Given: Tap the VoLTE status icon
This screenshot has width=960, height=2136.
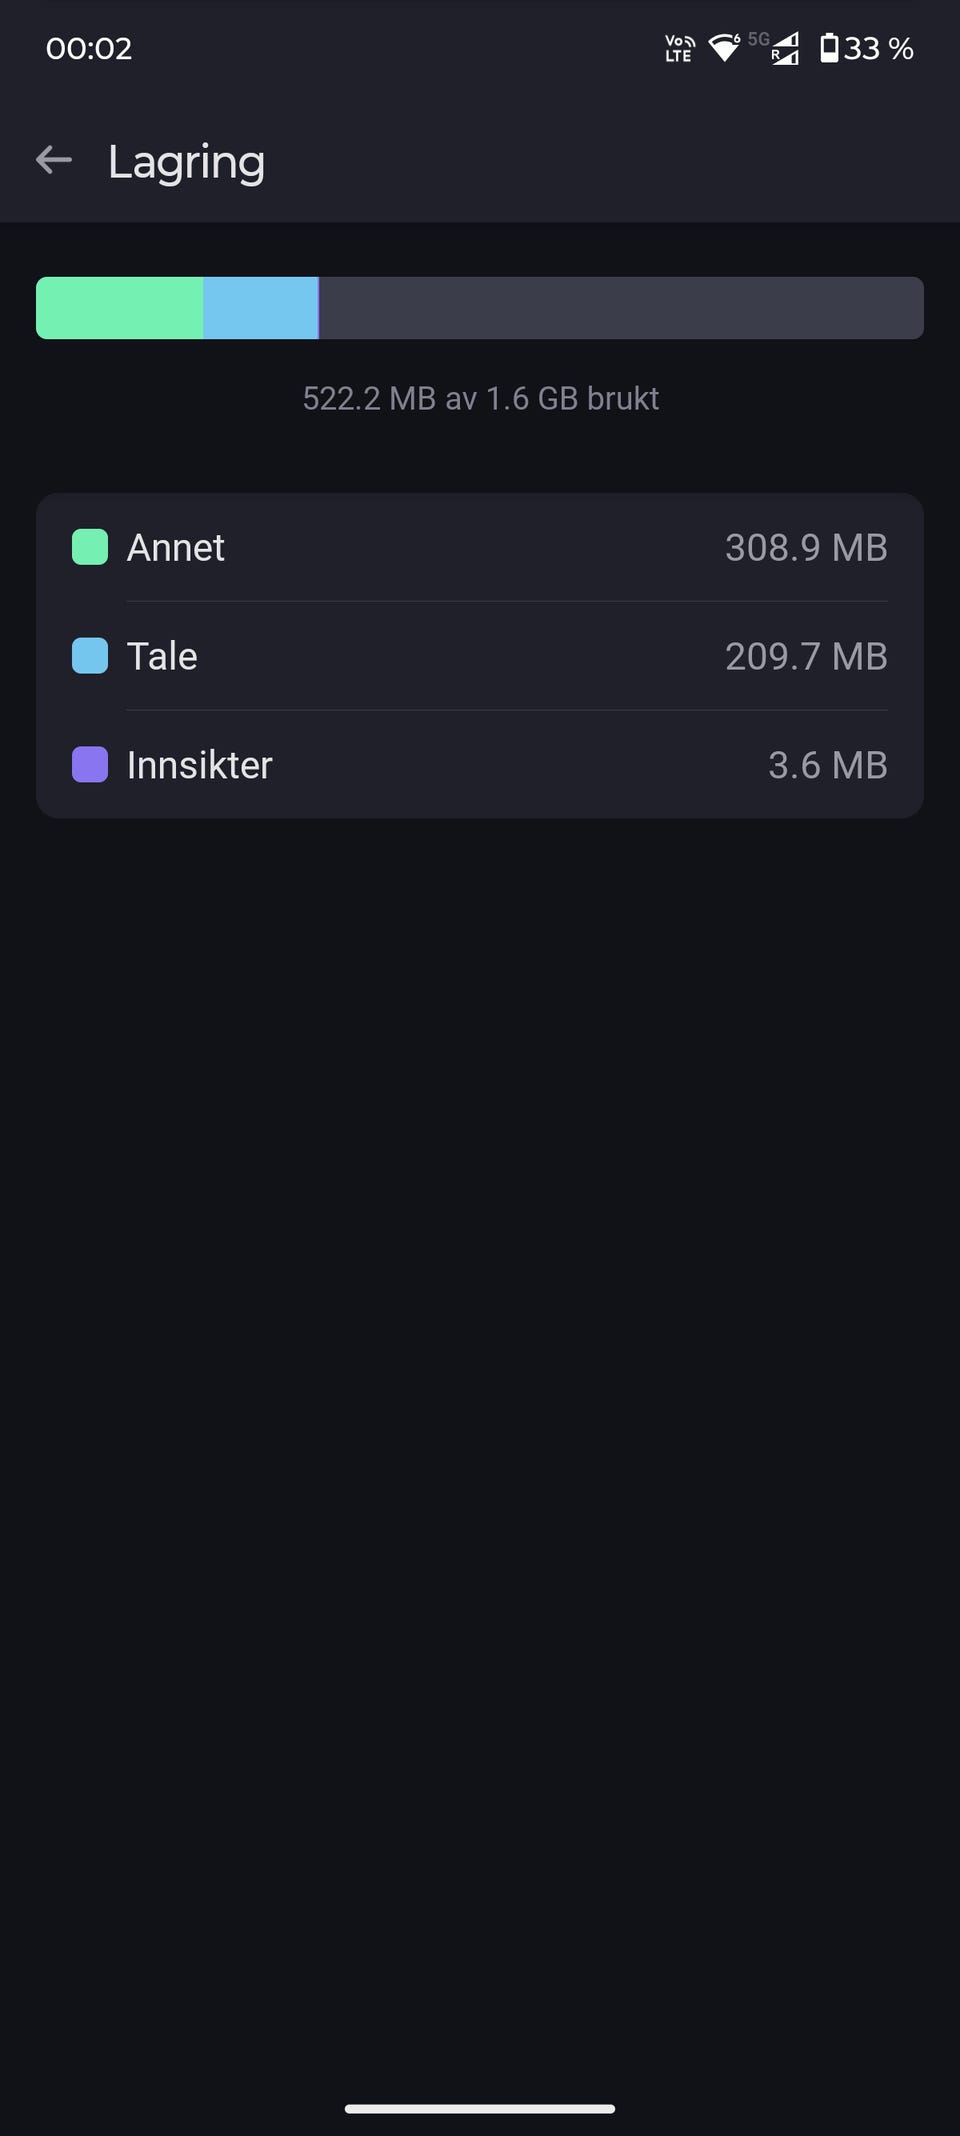Looking at the screenshot, I should click(679, 48).
